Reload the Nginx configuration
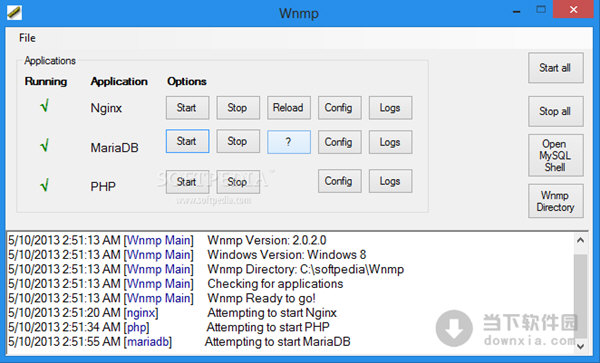 [x=289, y=108]
